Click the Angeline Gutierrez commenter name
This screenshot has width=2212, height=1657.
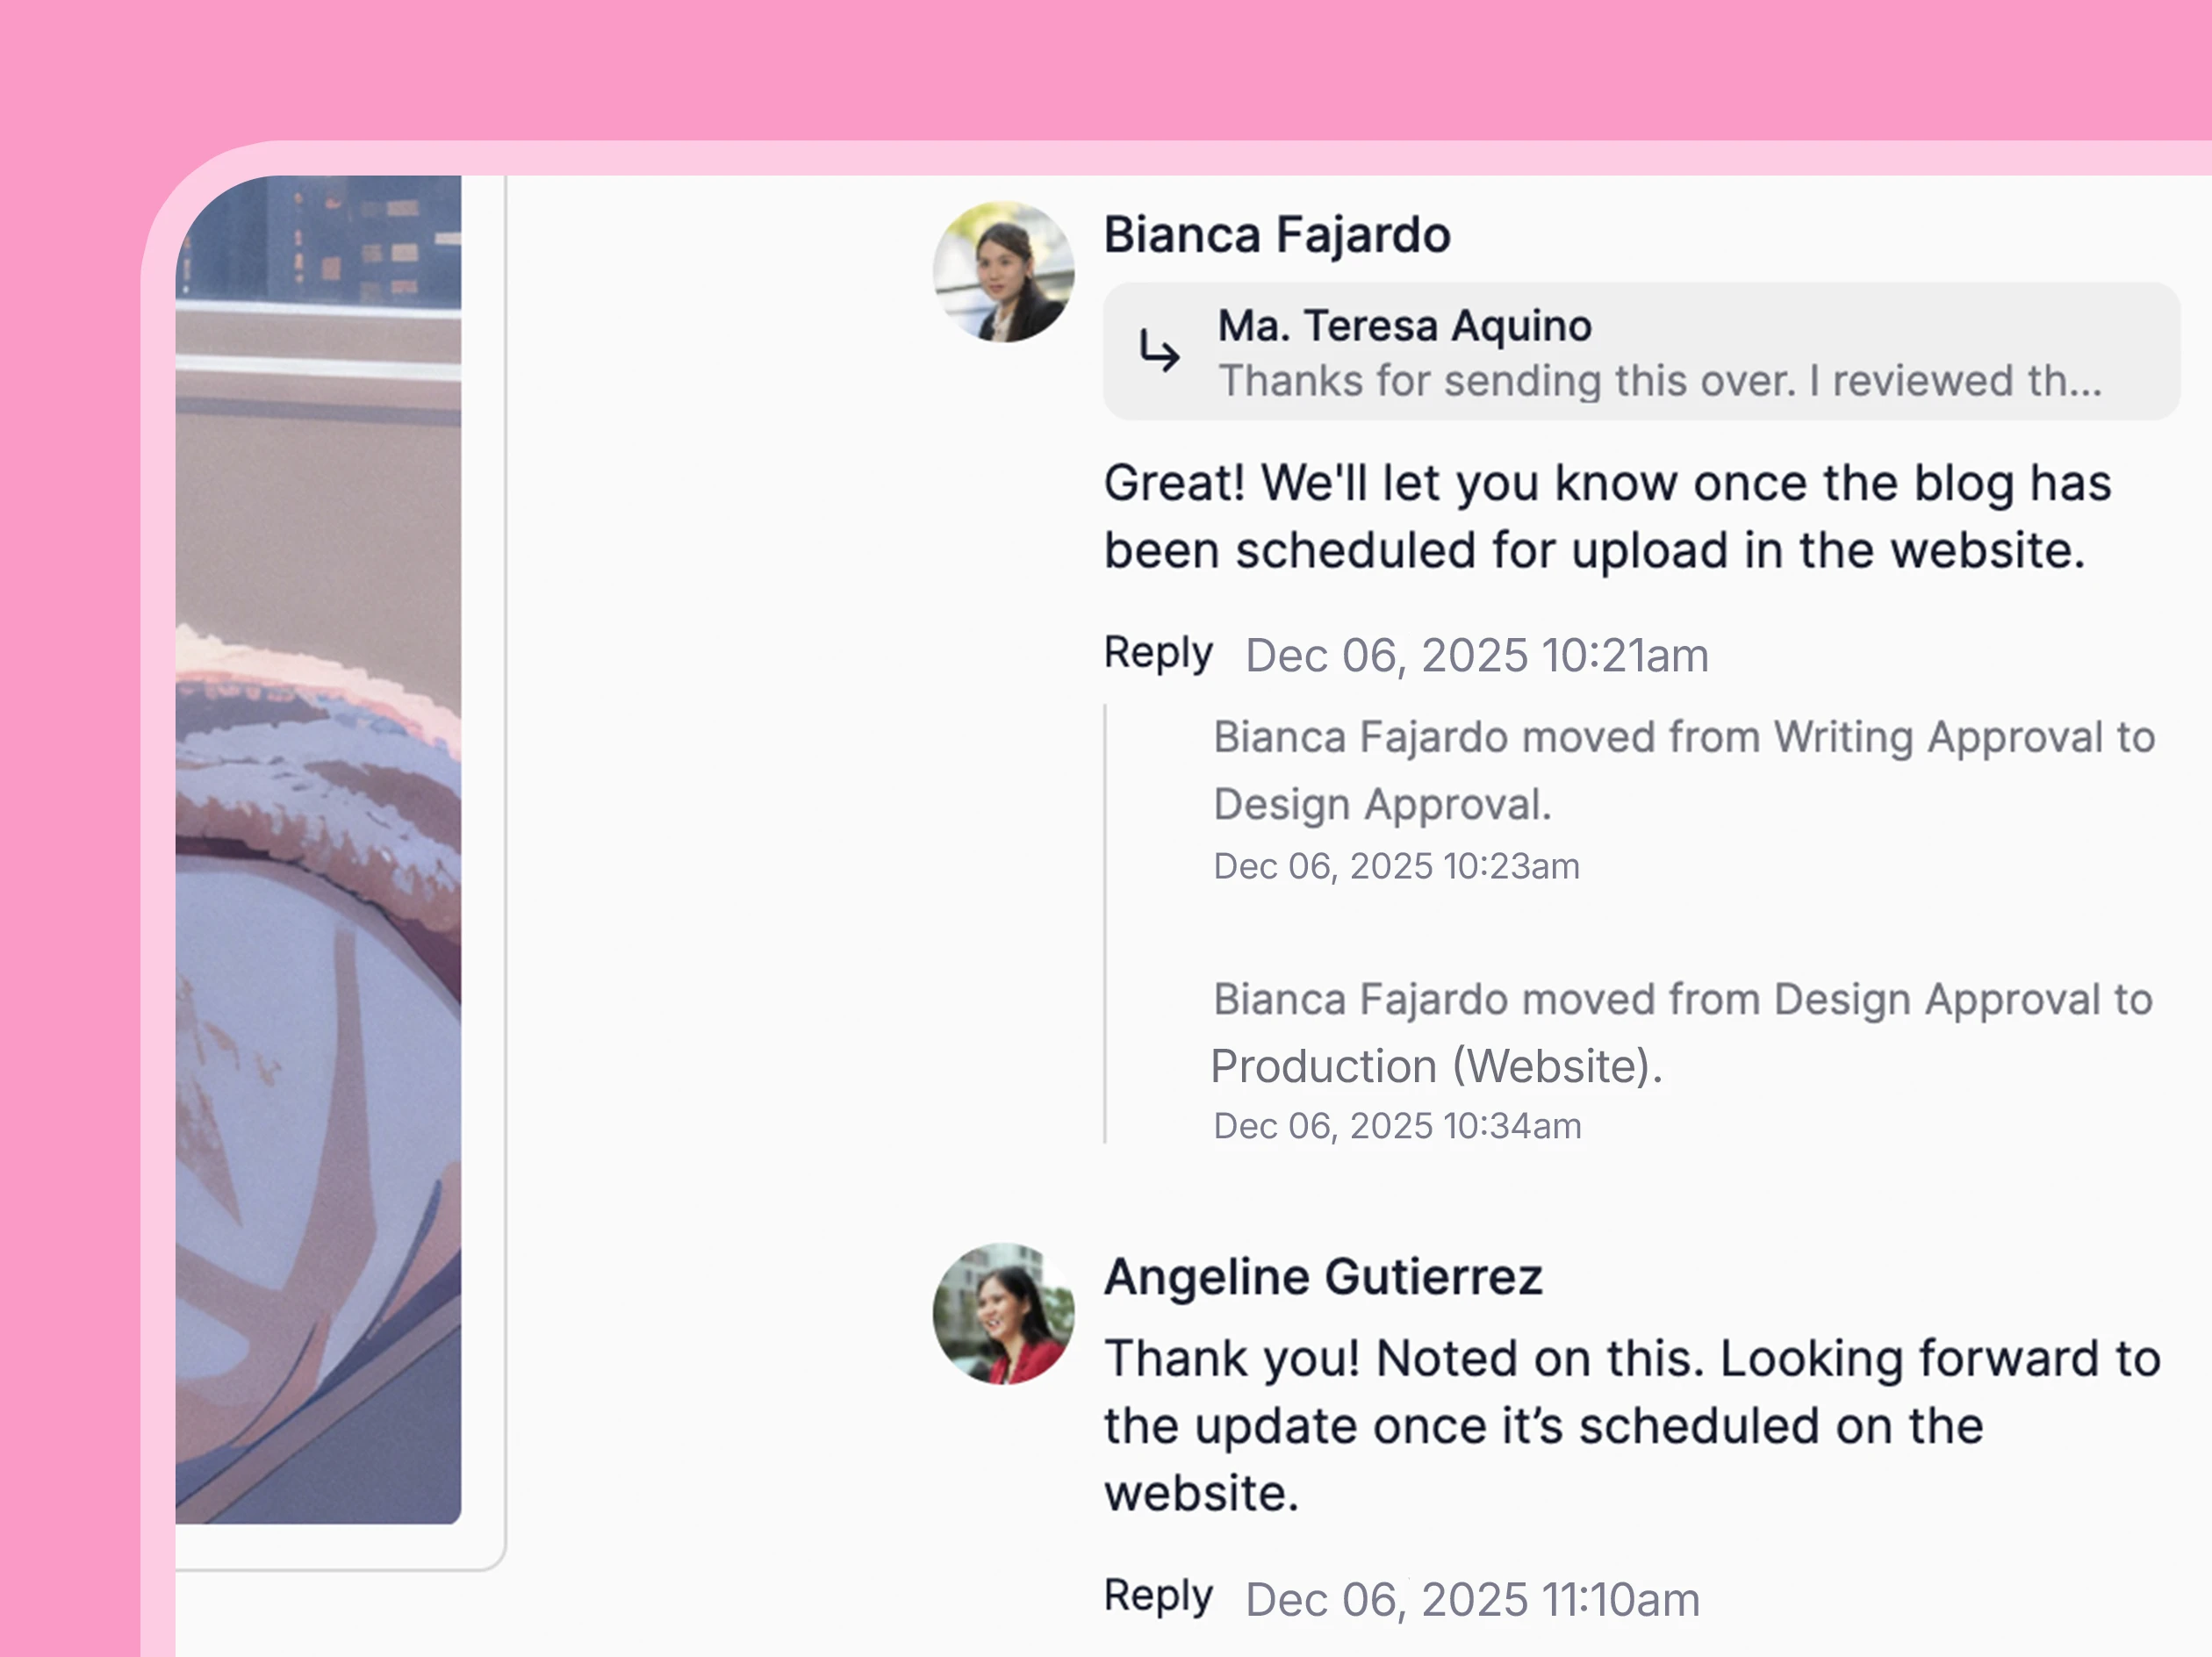click(x=1322, y=1277)
